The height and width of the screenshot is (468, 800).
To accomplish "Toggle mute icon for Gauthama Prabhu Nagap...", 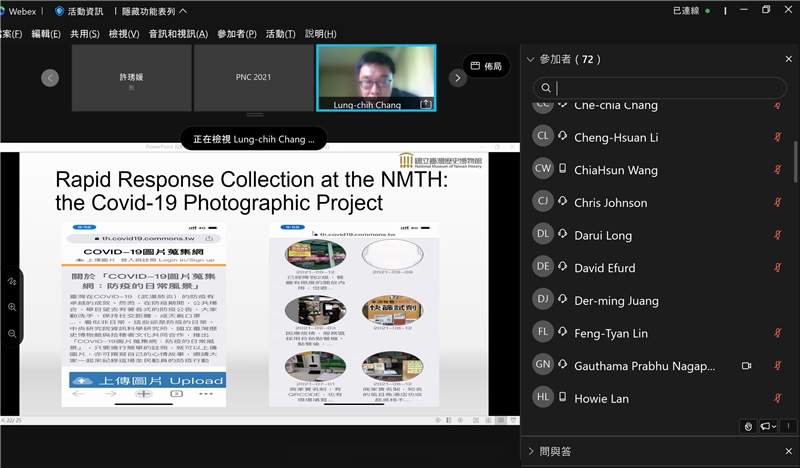I will point(778,365).
